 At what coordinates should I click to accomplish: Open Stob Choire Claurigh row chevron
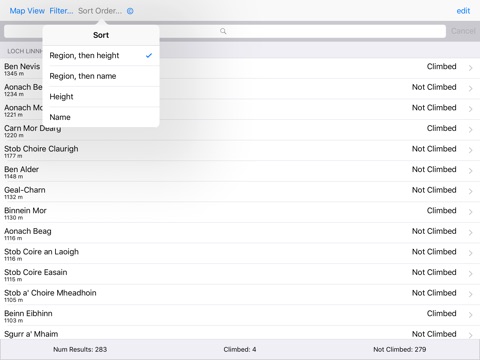470,150
